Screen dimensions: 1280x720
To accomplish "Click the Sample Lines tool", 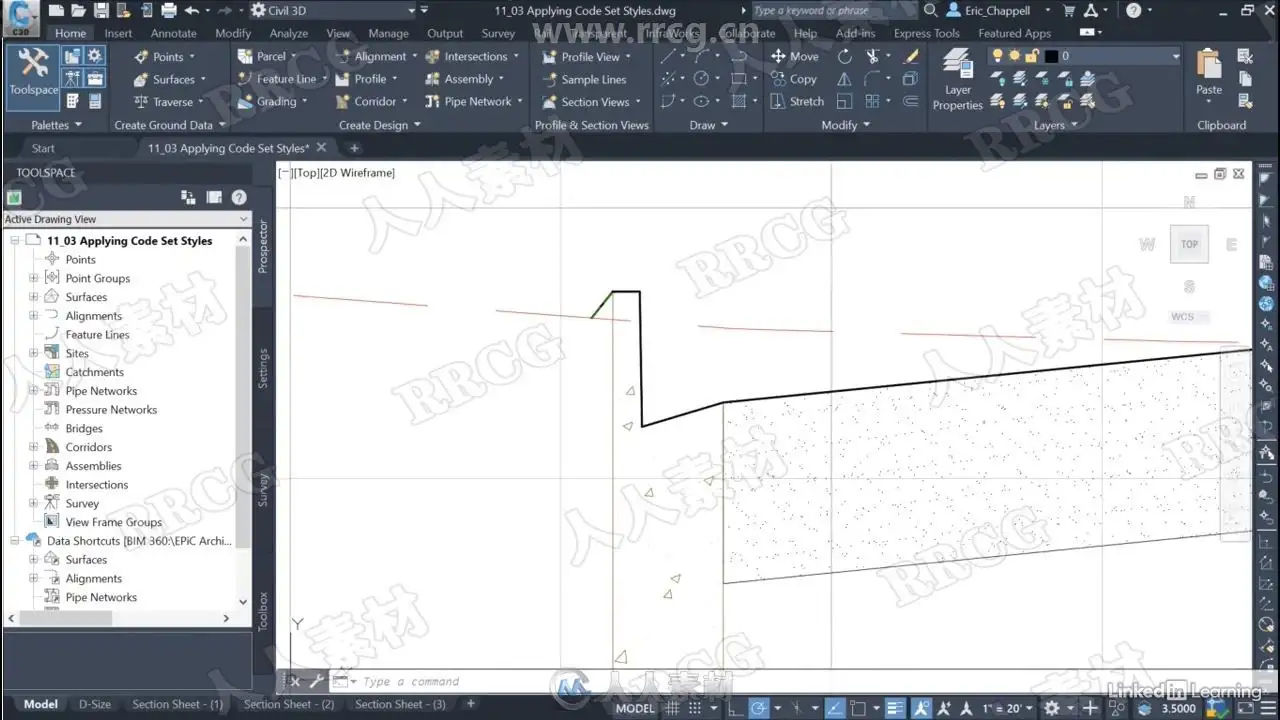I will point(585,79).
